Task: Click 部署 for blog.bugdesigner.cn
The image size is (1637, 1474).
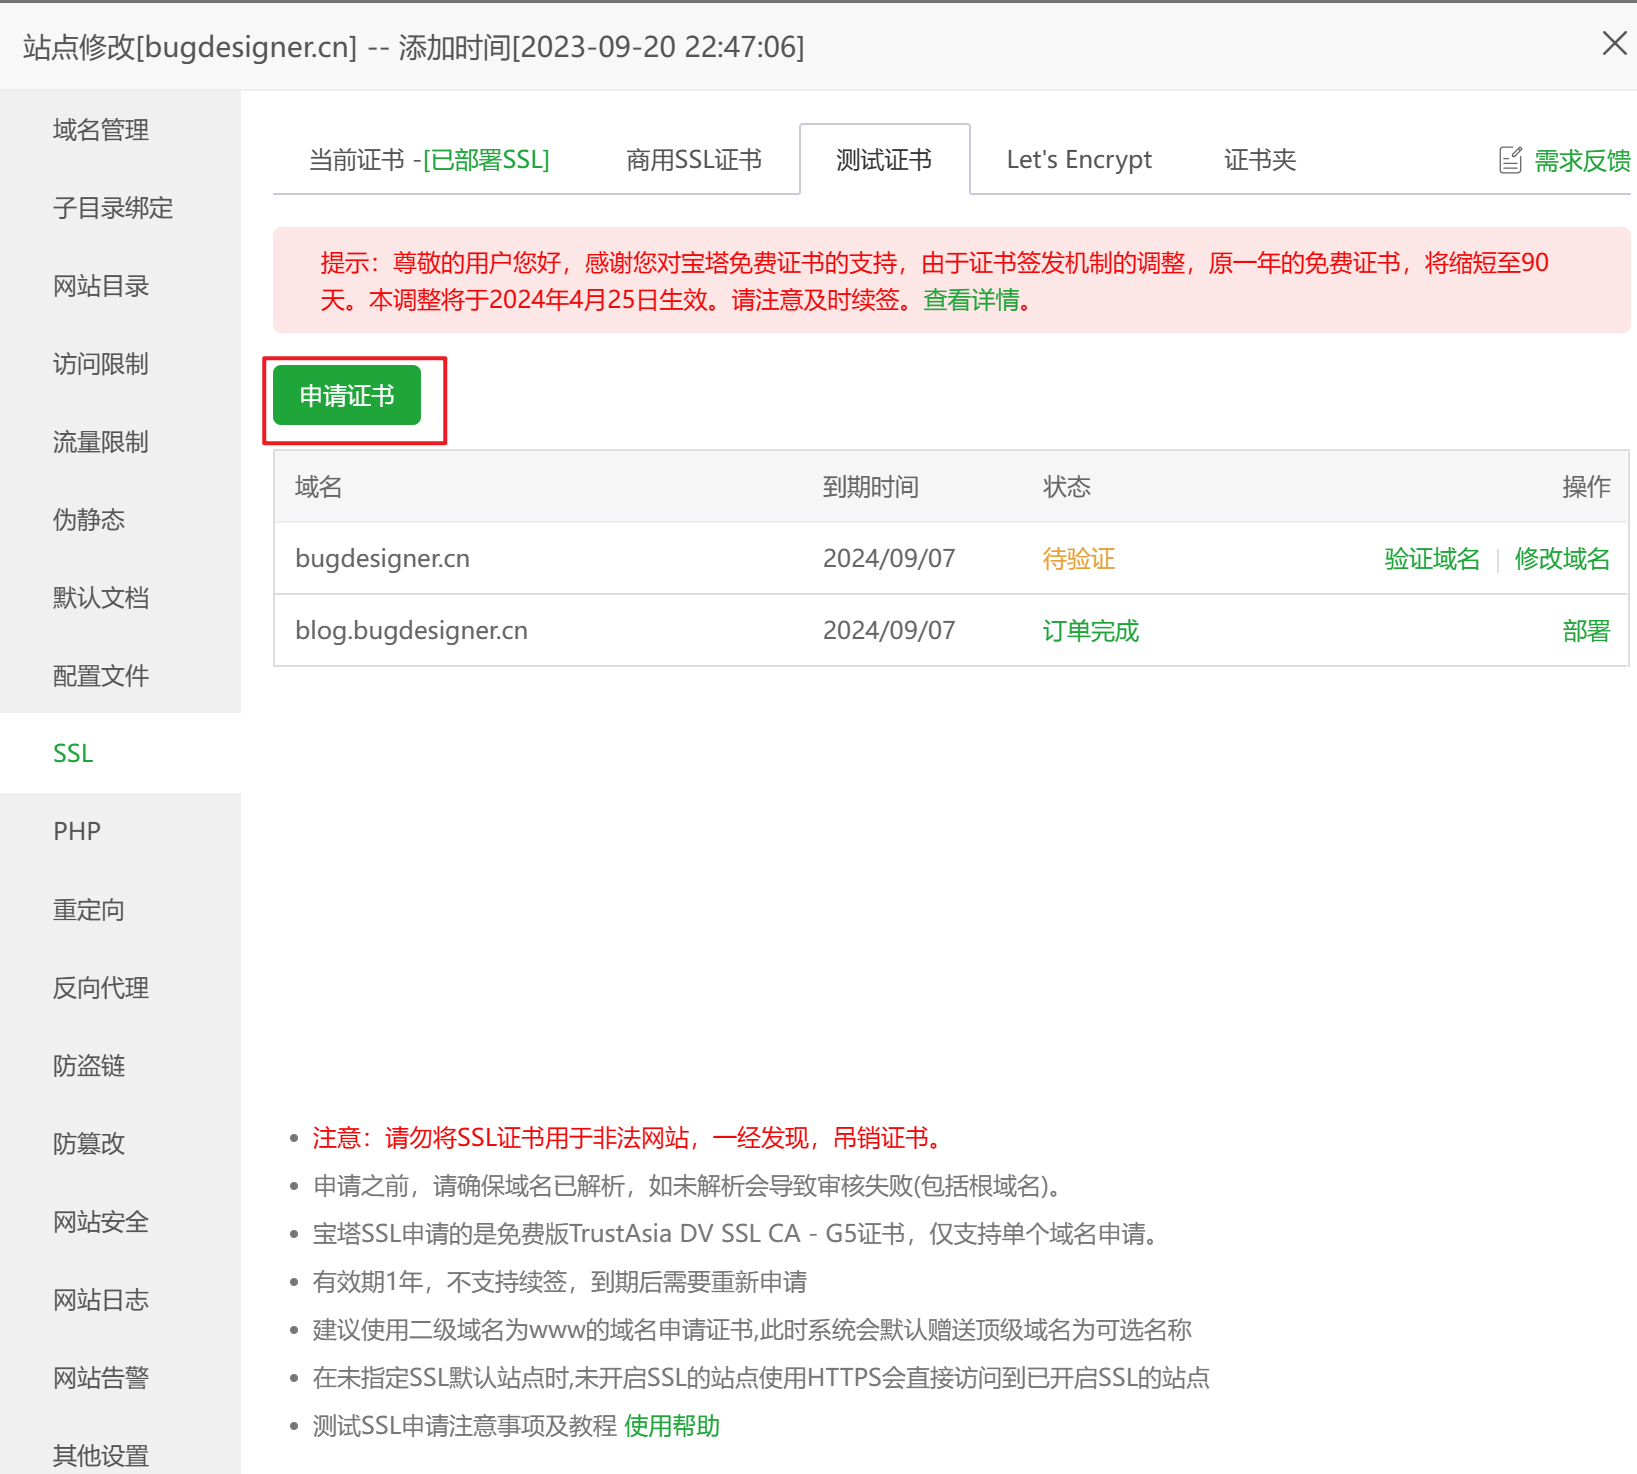Action: pos(1586,631)
